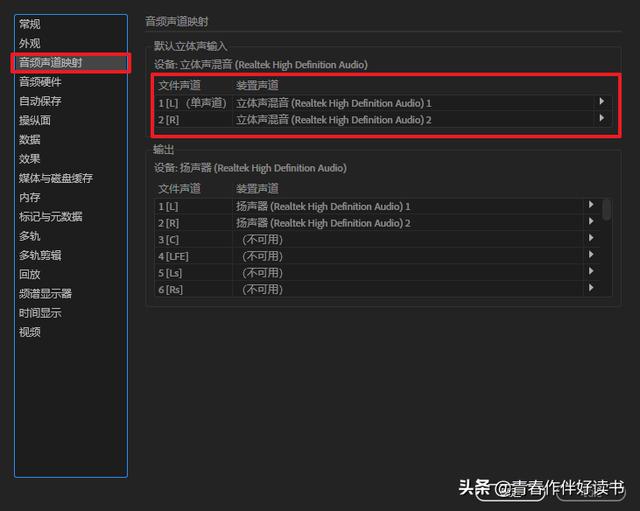Image resolution: width=640 pixels, height=511 pixels.
Task: Select 外观 preferences category
Action: (x=29, y=43)
